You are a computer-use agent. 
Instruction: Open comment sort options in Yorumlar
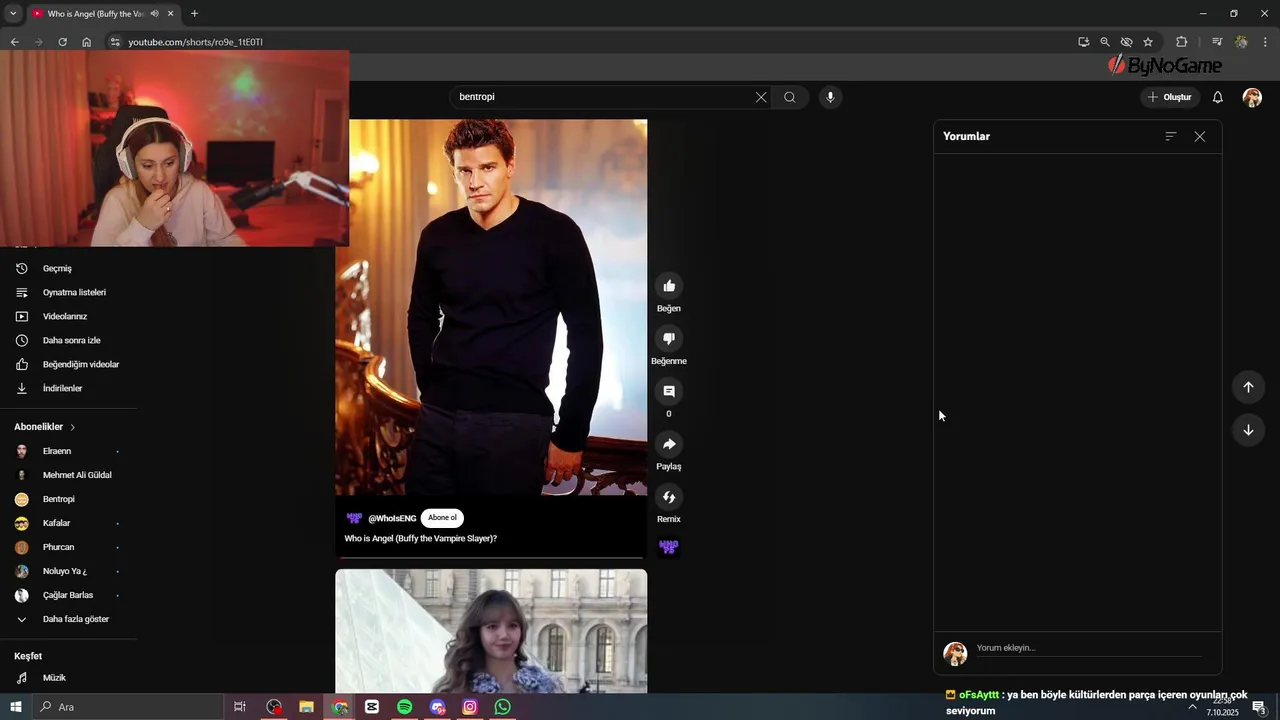pos(1171,136)
